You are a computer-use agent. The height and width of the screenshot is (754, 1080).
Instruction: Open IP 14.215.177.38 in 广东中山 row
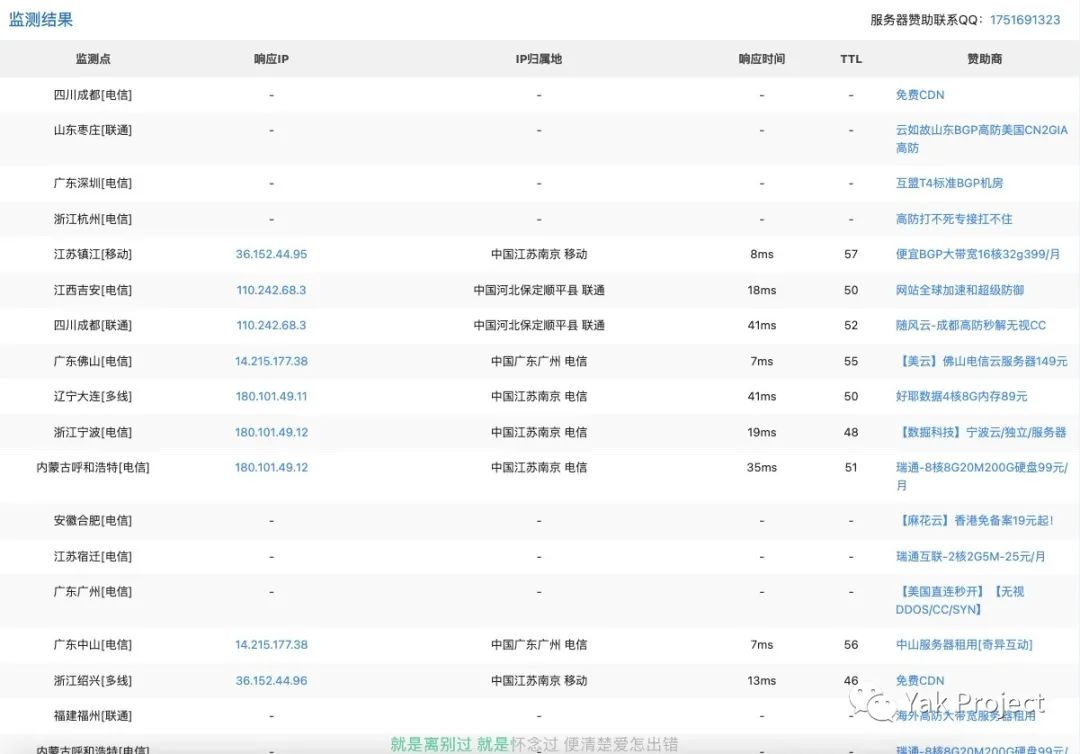pyautogui.click(x=271, y=645)
